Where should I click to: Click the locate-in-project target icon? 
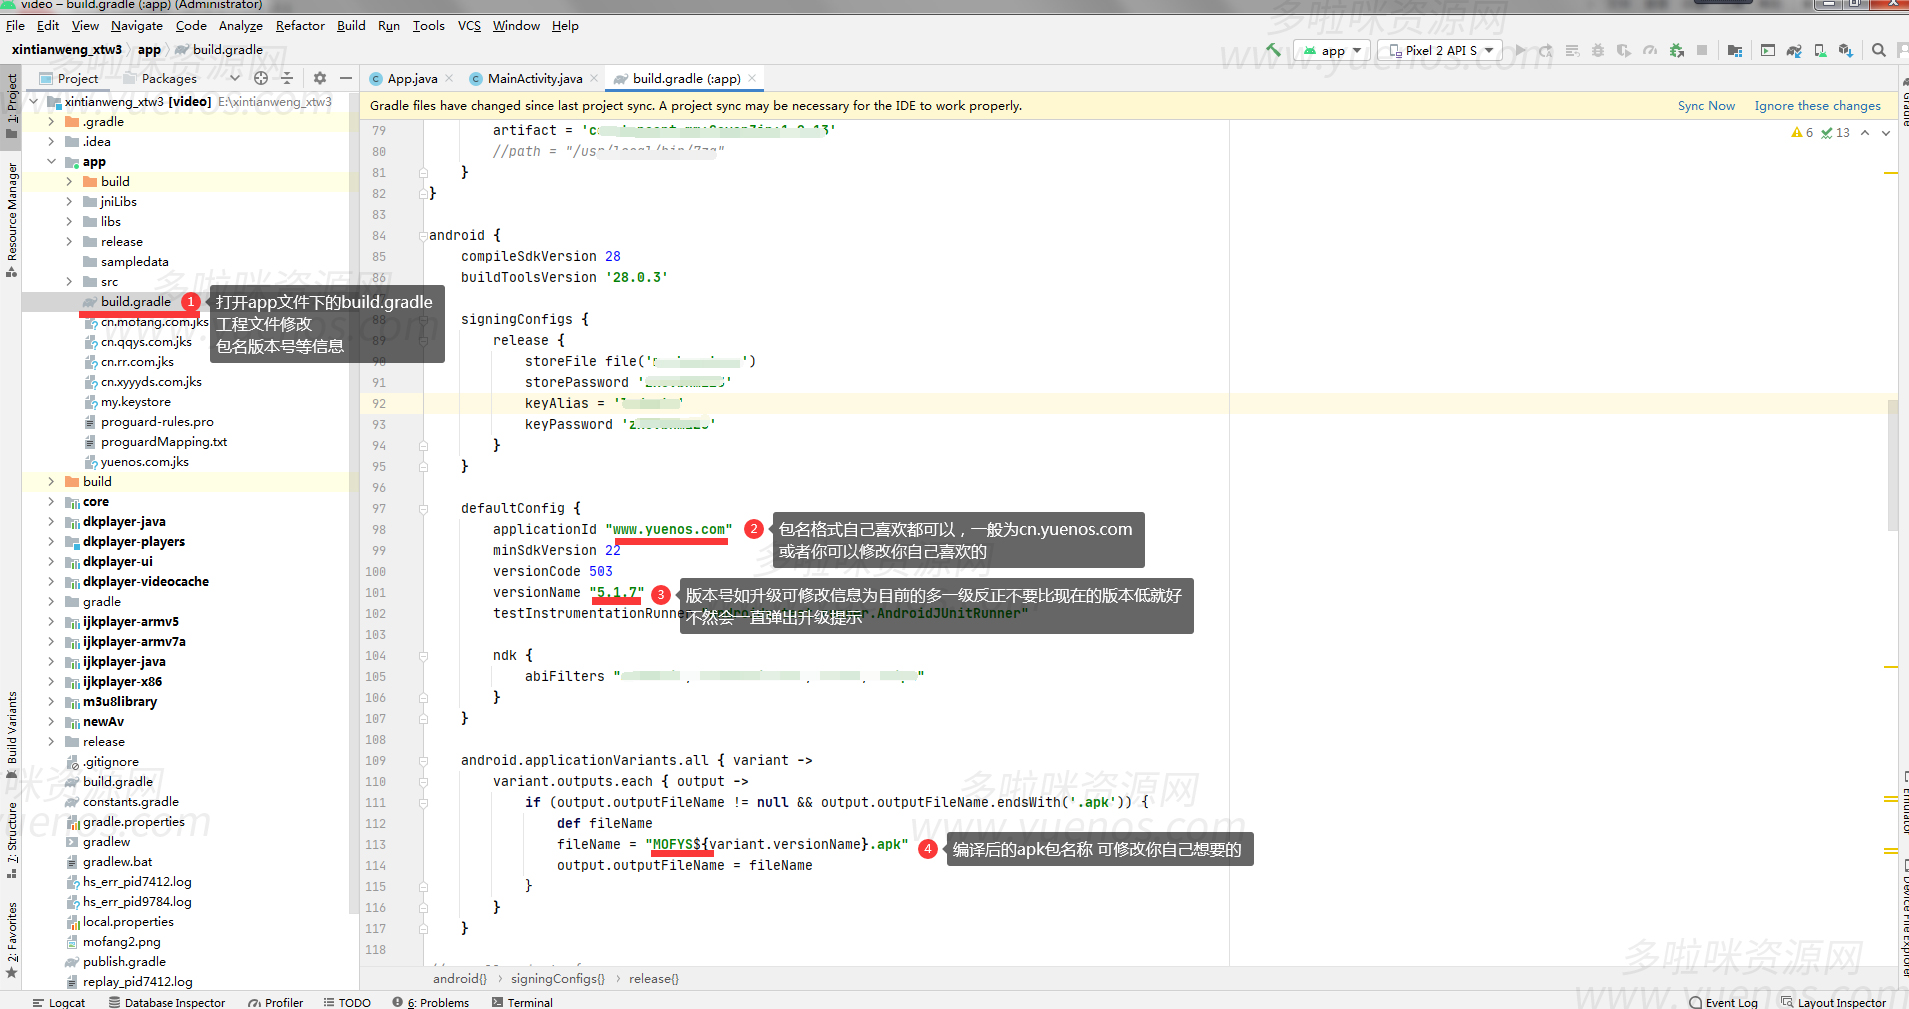[261, 78]
